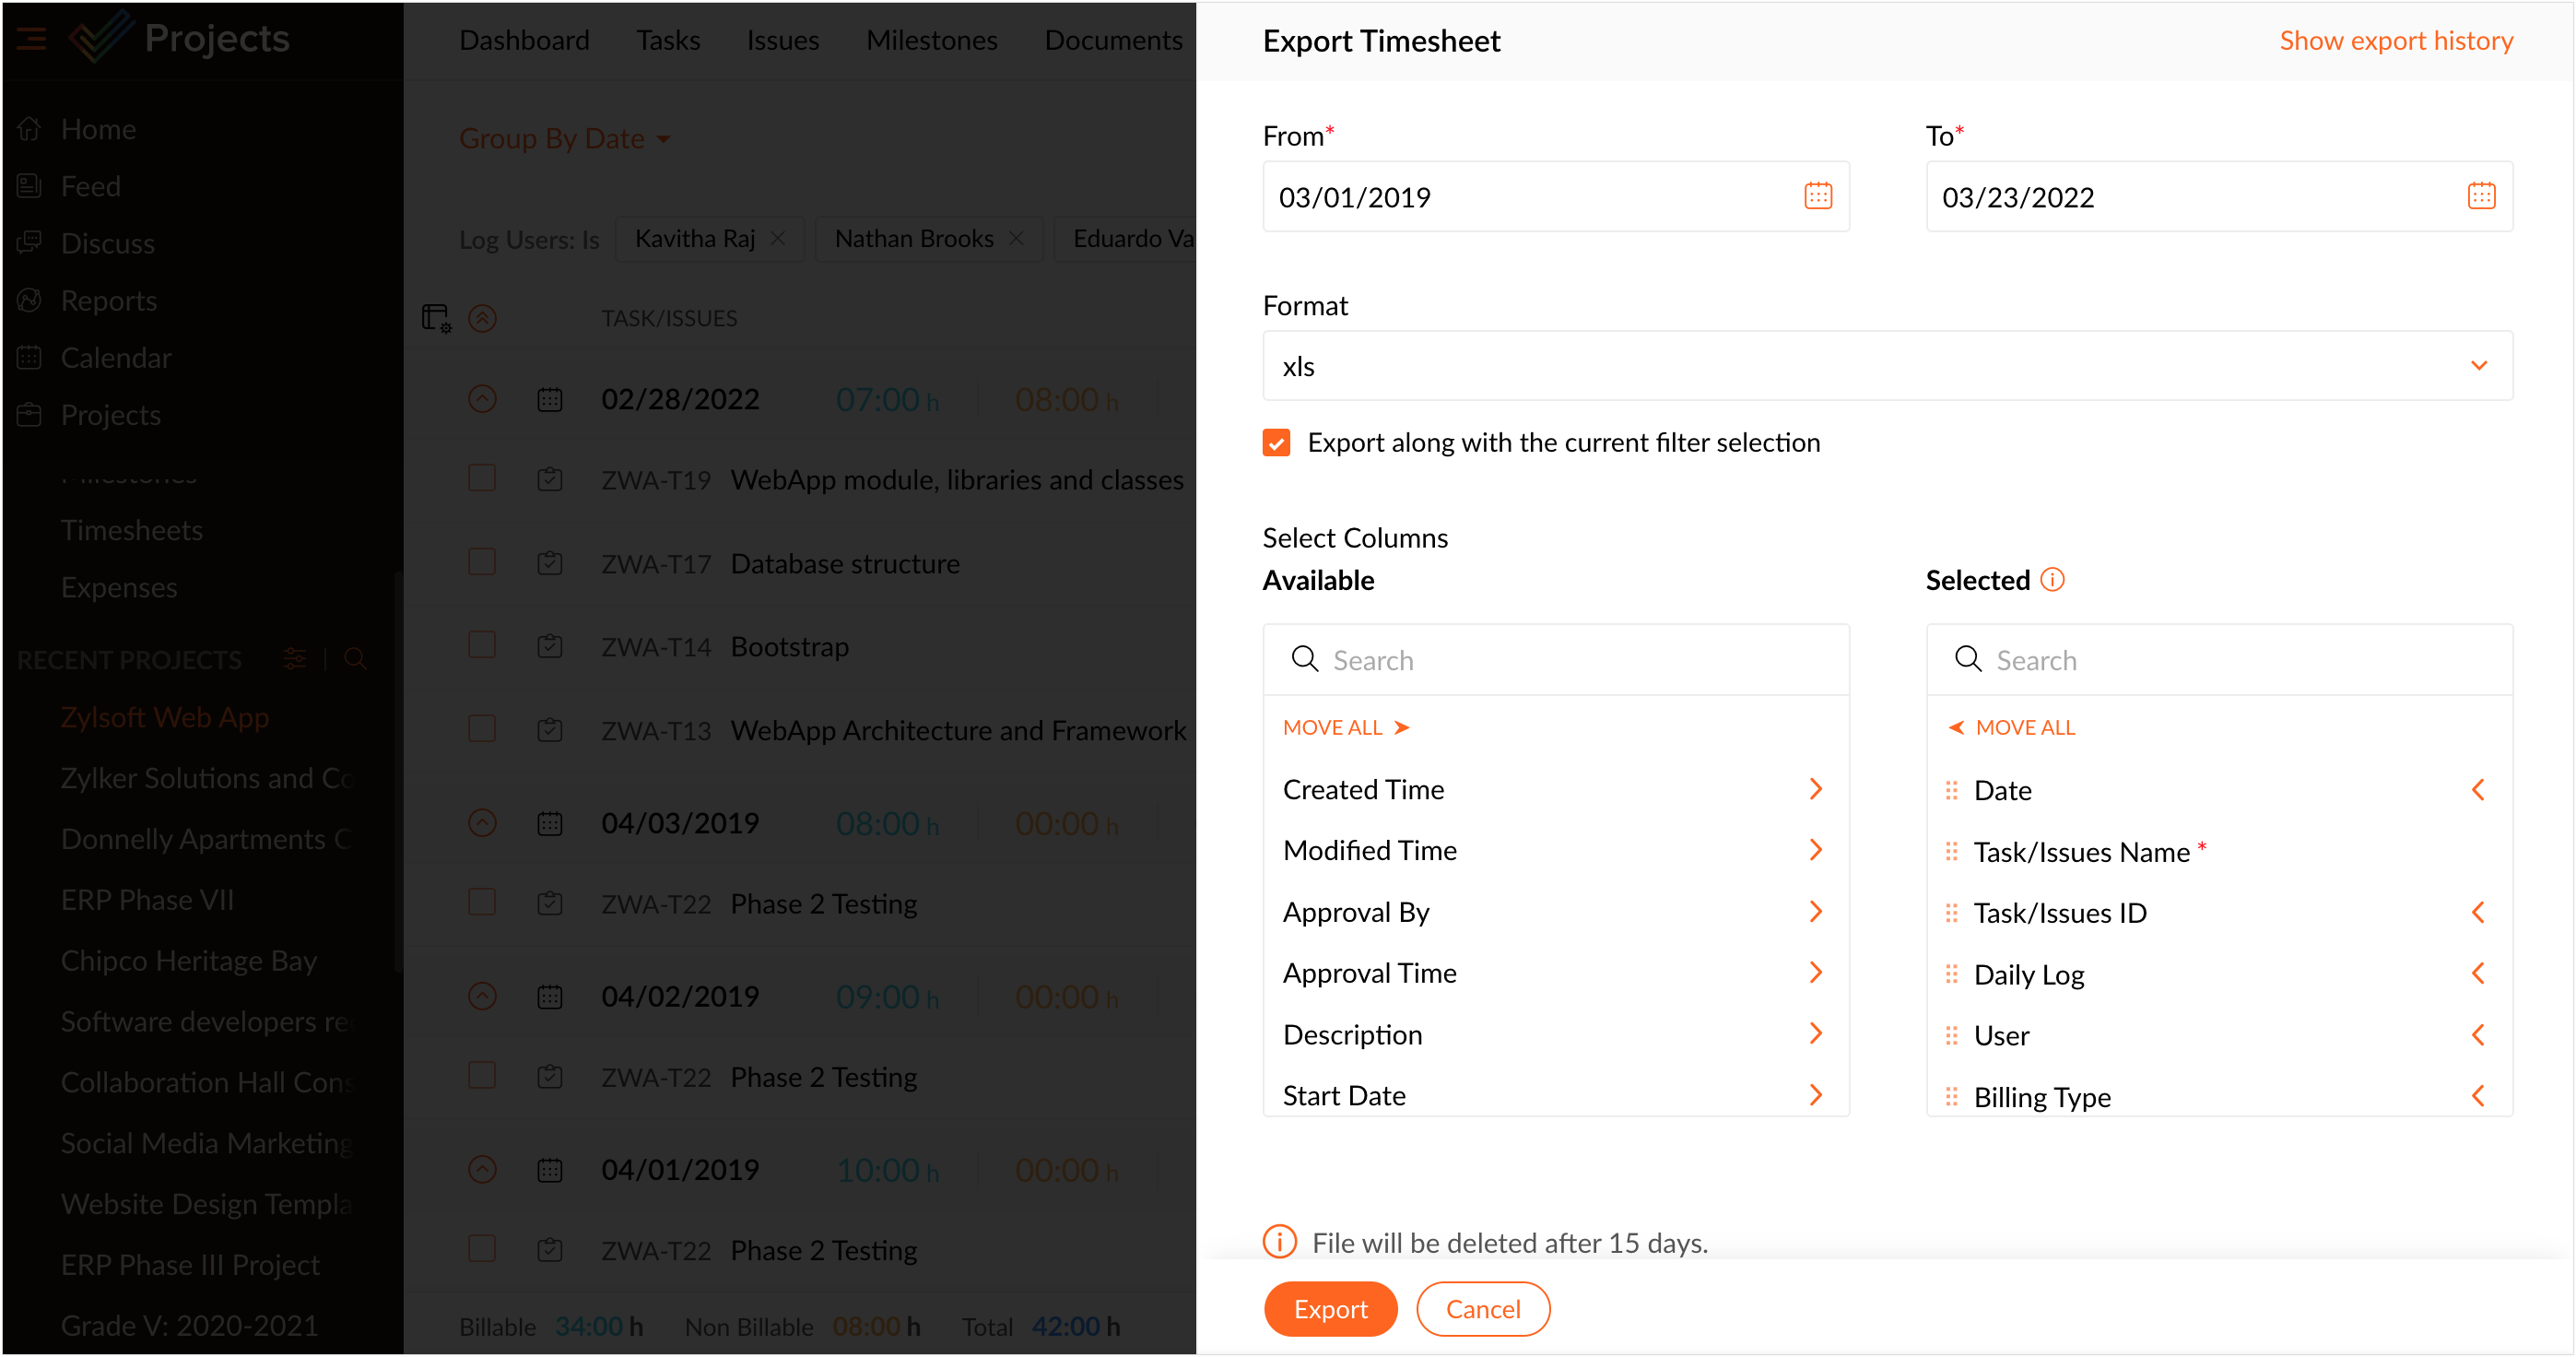This screenshot has height=1357, width=2576.
Task: Uncheck export with current filter selection
Action: pos(1276,442)
